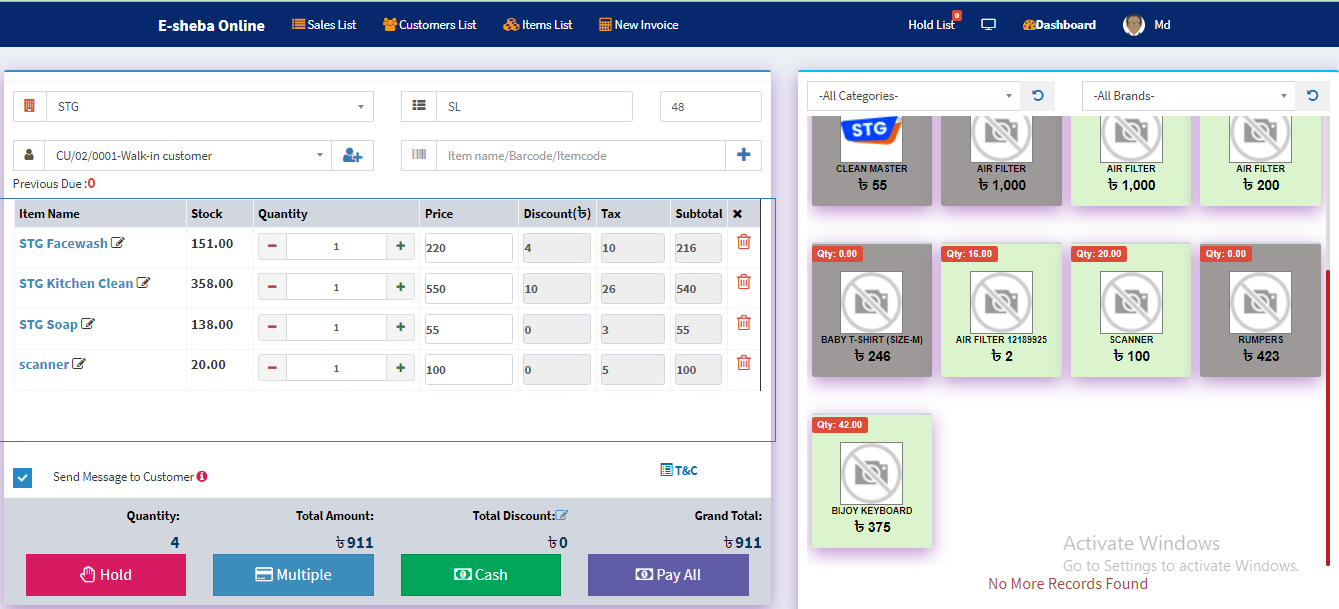Uncheck Send Message to Customer checkbox
This screenshot has height=609, width=1339.
pyautogui.click(x=23, y=477)
